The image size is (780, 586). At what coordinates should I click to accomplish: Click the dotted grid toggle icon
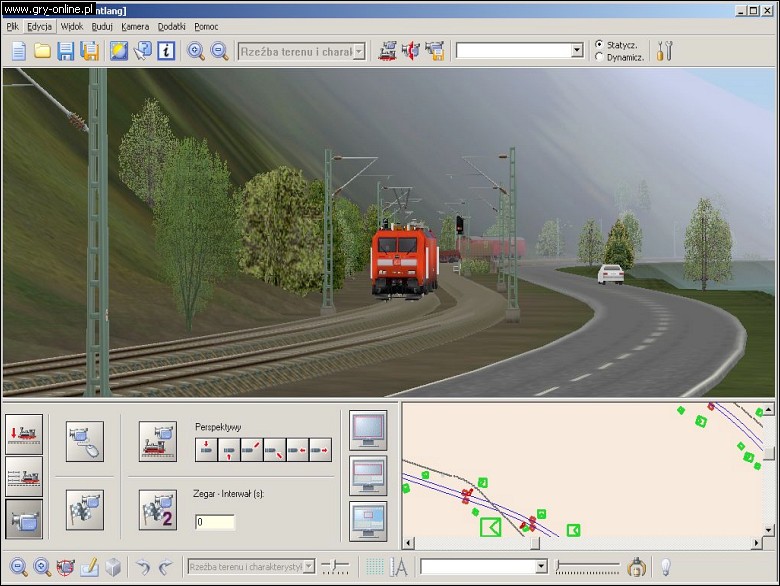(x=375, y=567)
